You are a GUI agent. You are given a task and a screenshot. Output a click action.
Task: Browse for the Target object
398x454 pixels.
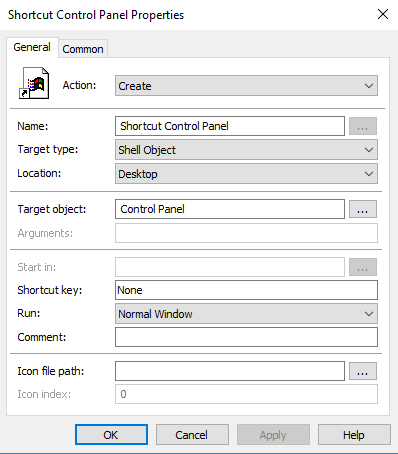coord(363,209)
